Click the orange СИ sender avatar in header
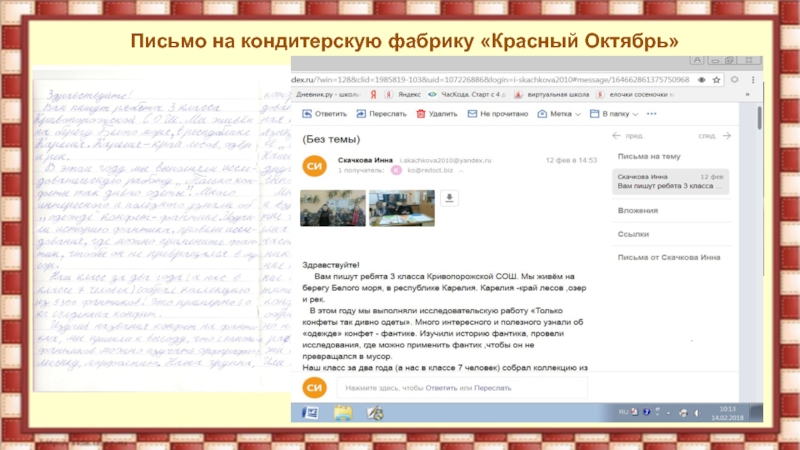Screen dimensions: 800x450 click(x=315, y=166)
